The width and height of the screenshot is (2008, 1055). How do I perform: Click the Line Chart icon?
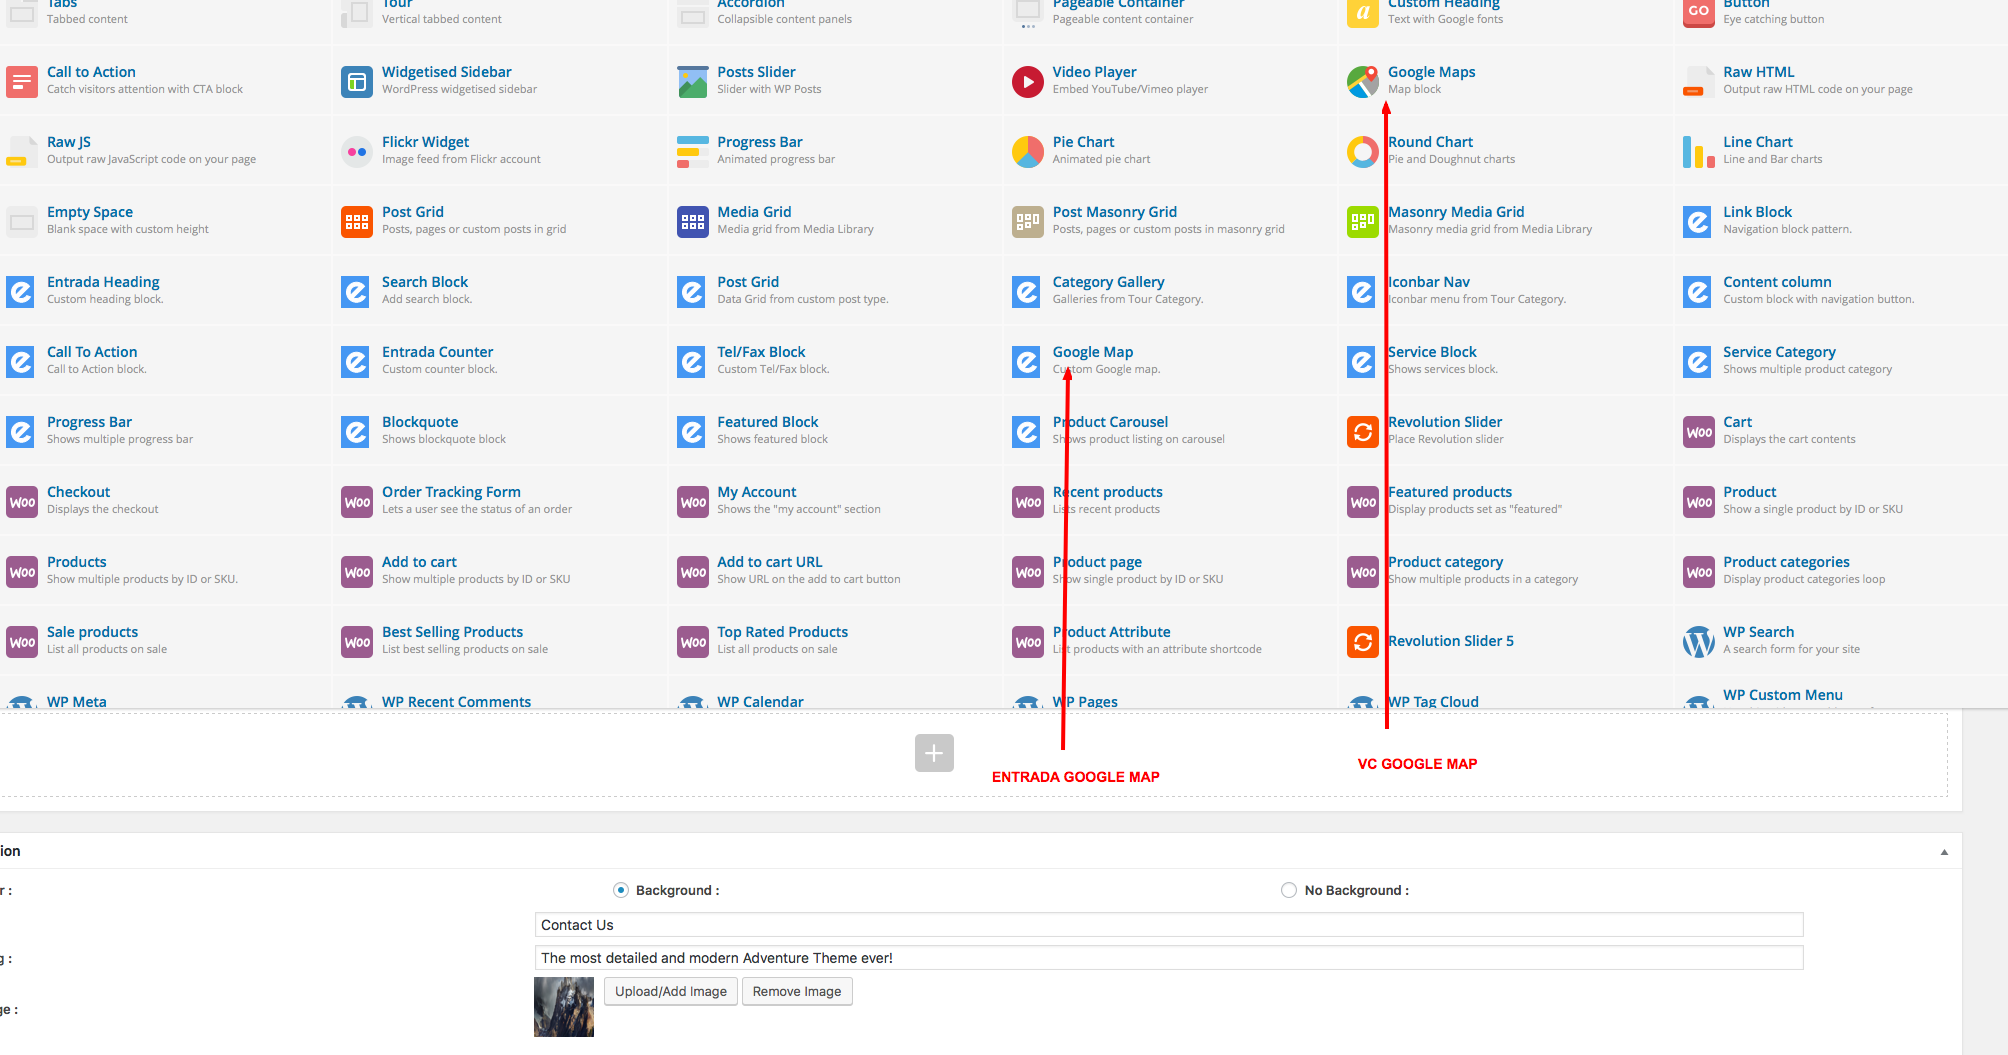coord(1698,151)
